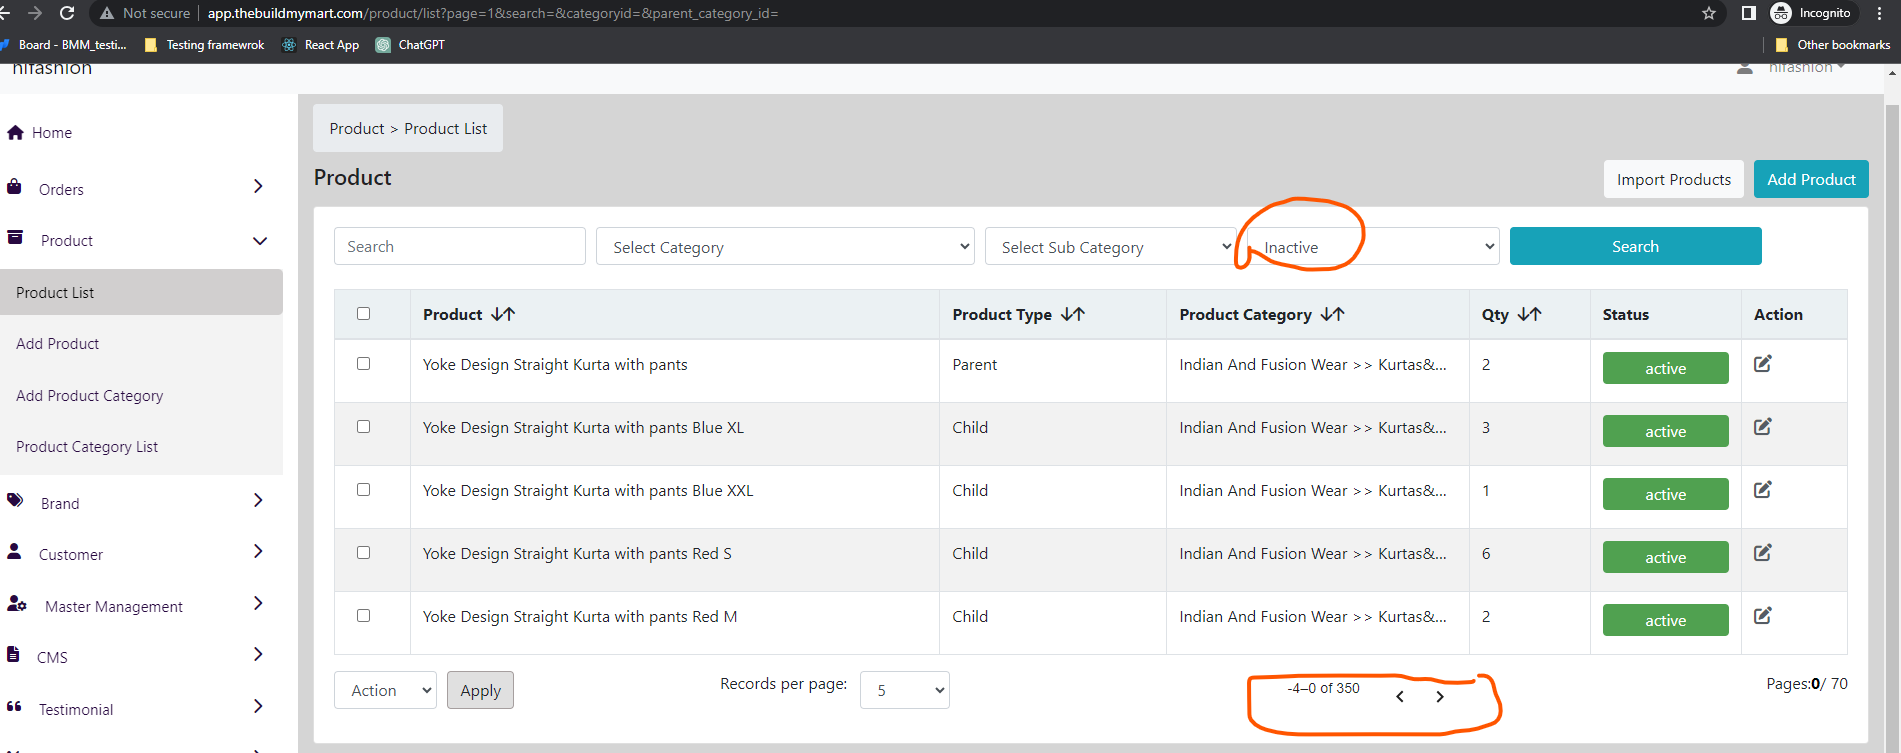Screen dimensions: 1901x753
Task: Edit Yoke Design Straight Kurta with pants parent product
Action: click(x=1763, y=364)
